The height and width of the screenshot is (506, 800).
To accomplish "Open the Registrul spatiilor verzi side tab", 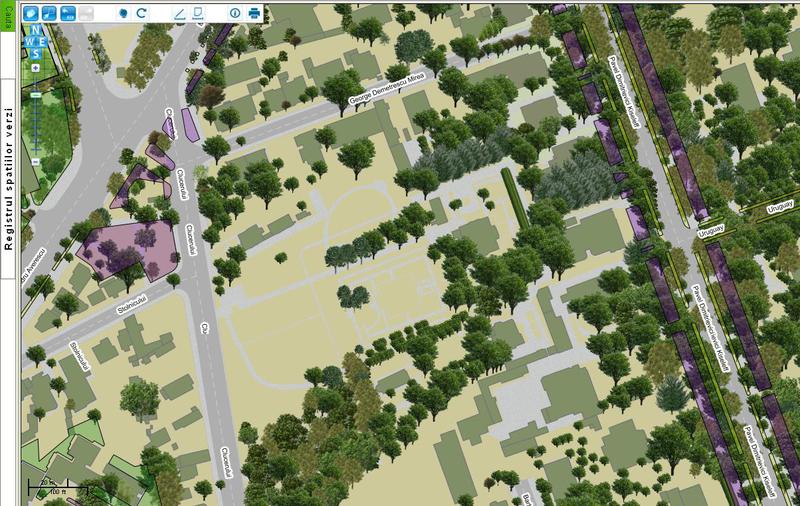I will 8,179.
